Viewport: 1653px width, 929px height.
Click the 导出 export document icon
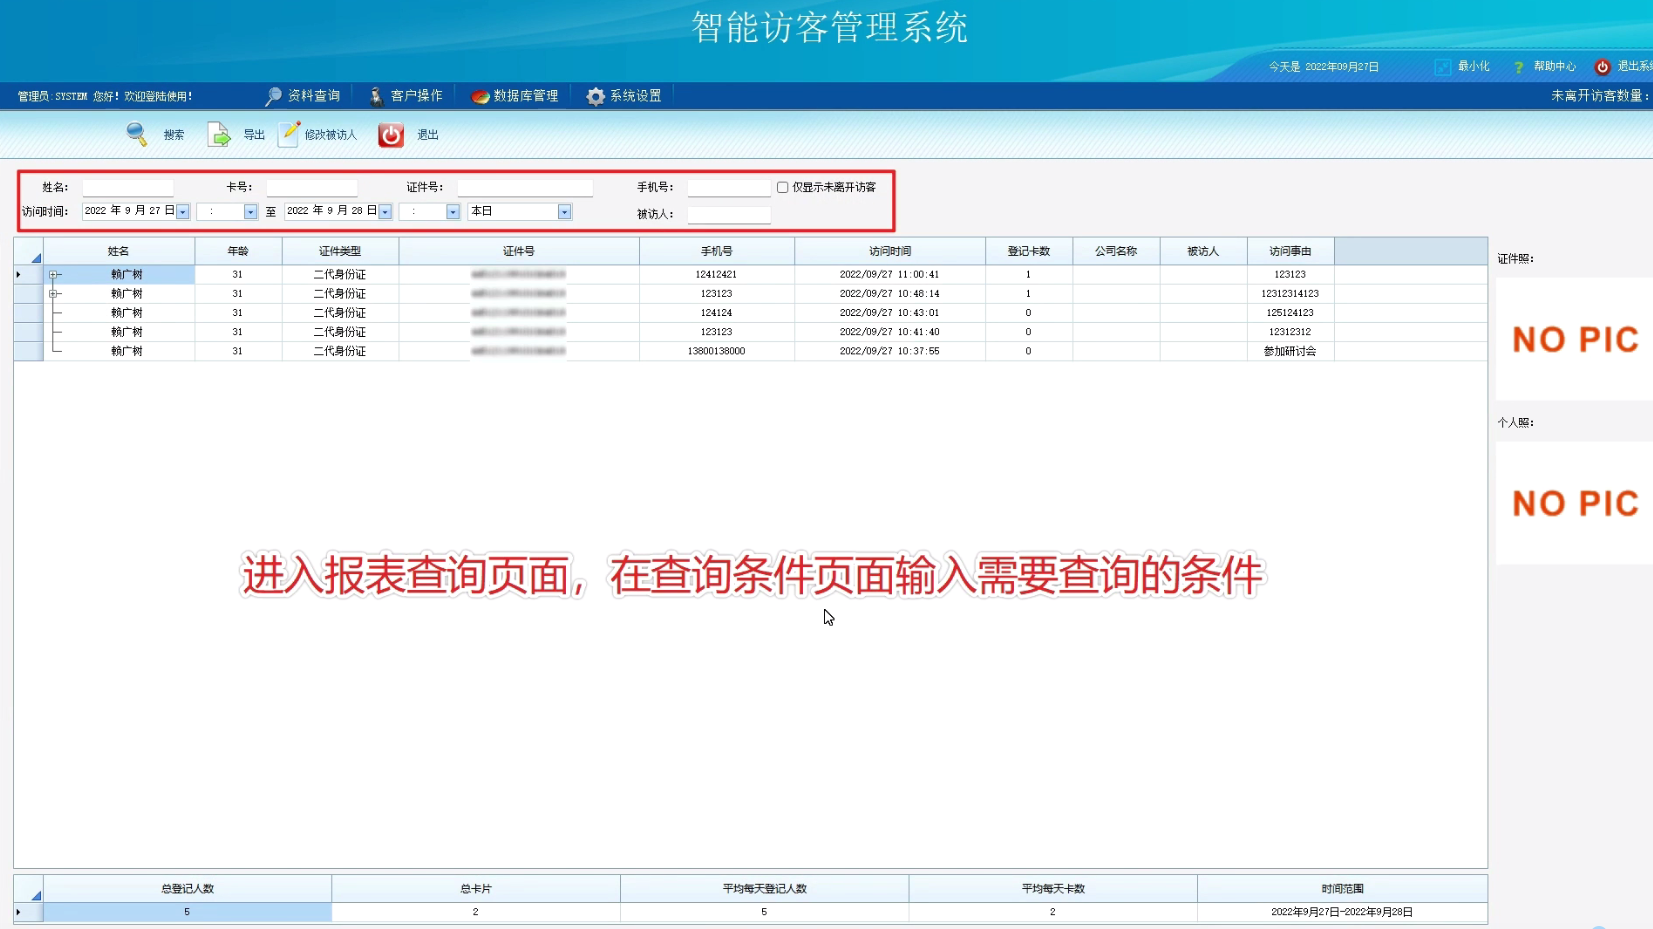pyautogui.click(x=219, y=134)
